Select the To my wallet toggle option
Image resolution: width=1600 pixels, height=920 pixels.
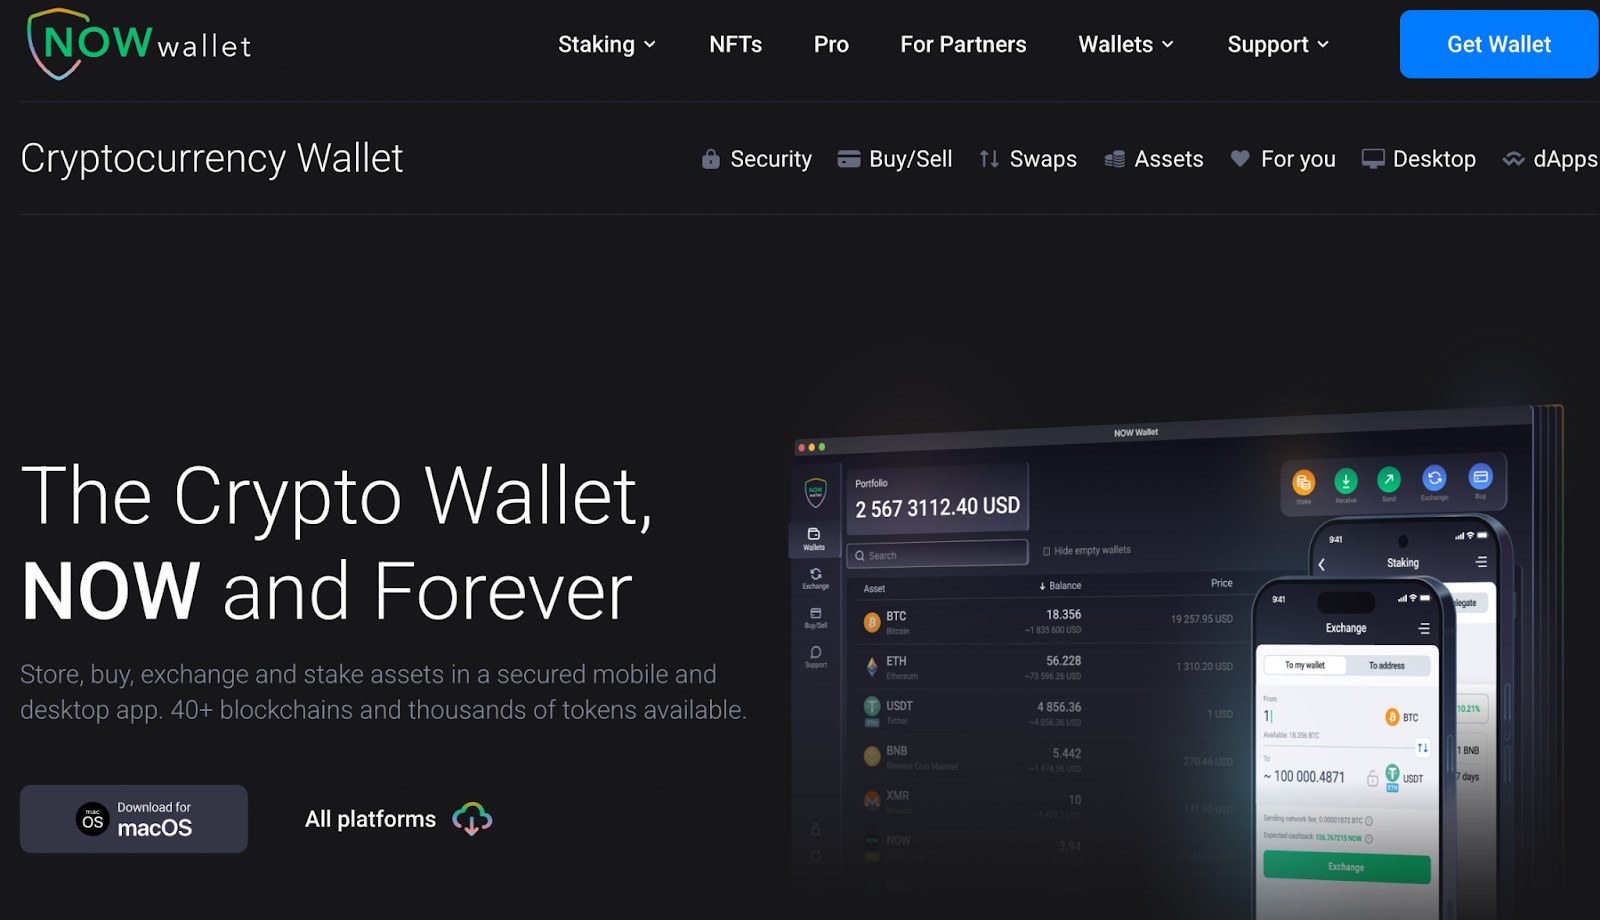[x=1304, y=665]
